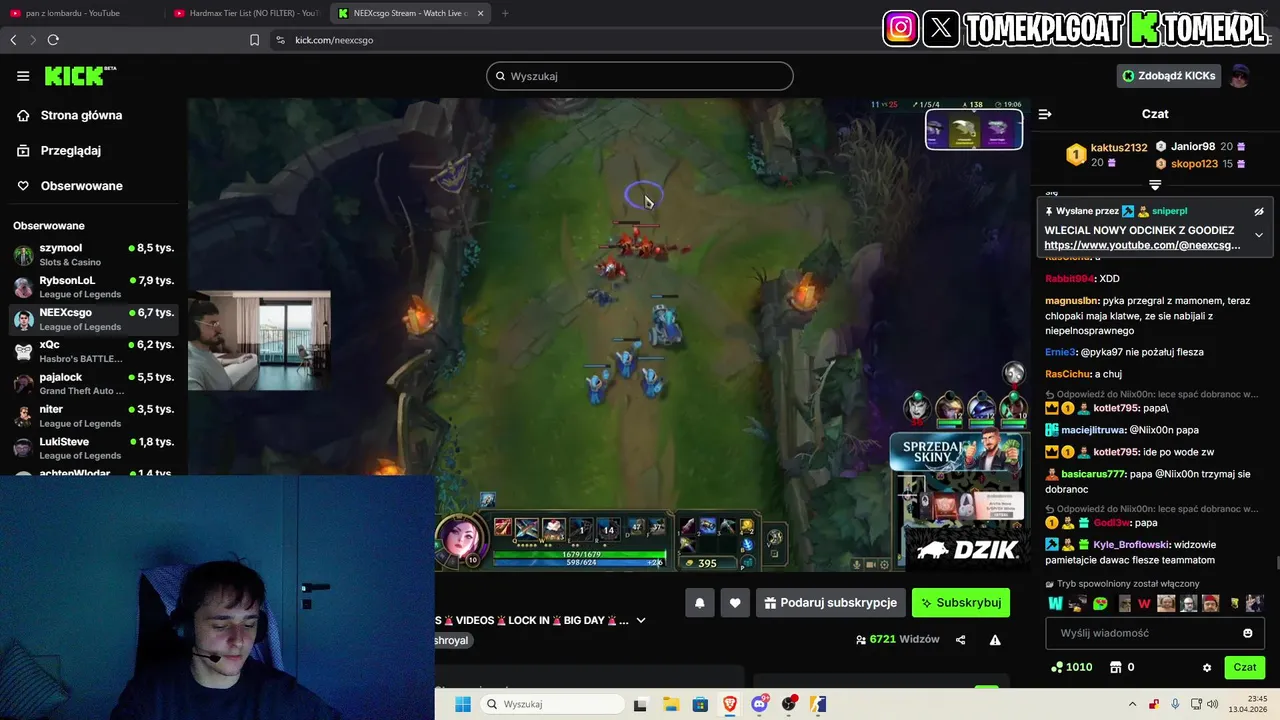Open a new browser tab
The height and width of the screenshot is (720, 1280).
505,13
